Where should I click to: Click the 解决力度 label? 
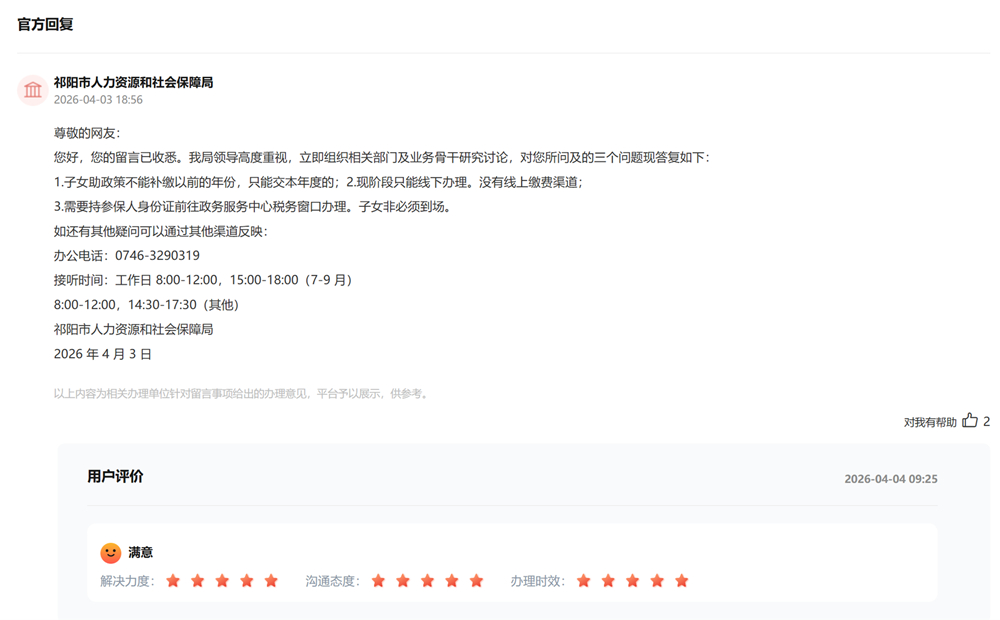(128, 581)
